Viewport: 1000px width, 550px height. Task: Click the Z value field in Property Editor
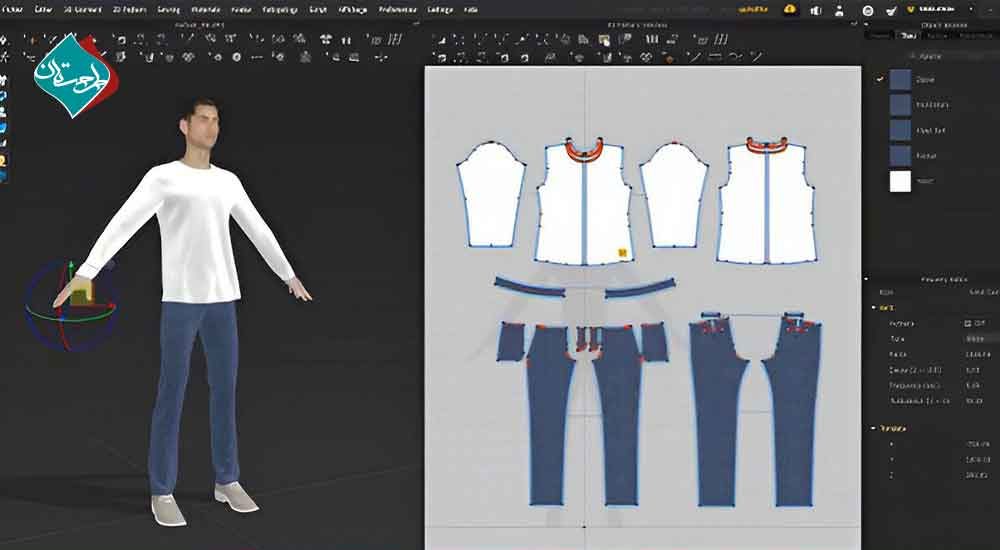[x=977, y=475]
